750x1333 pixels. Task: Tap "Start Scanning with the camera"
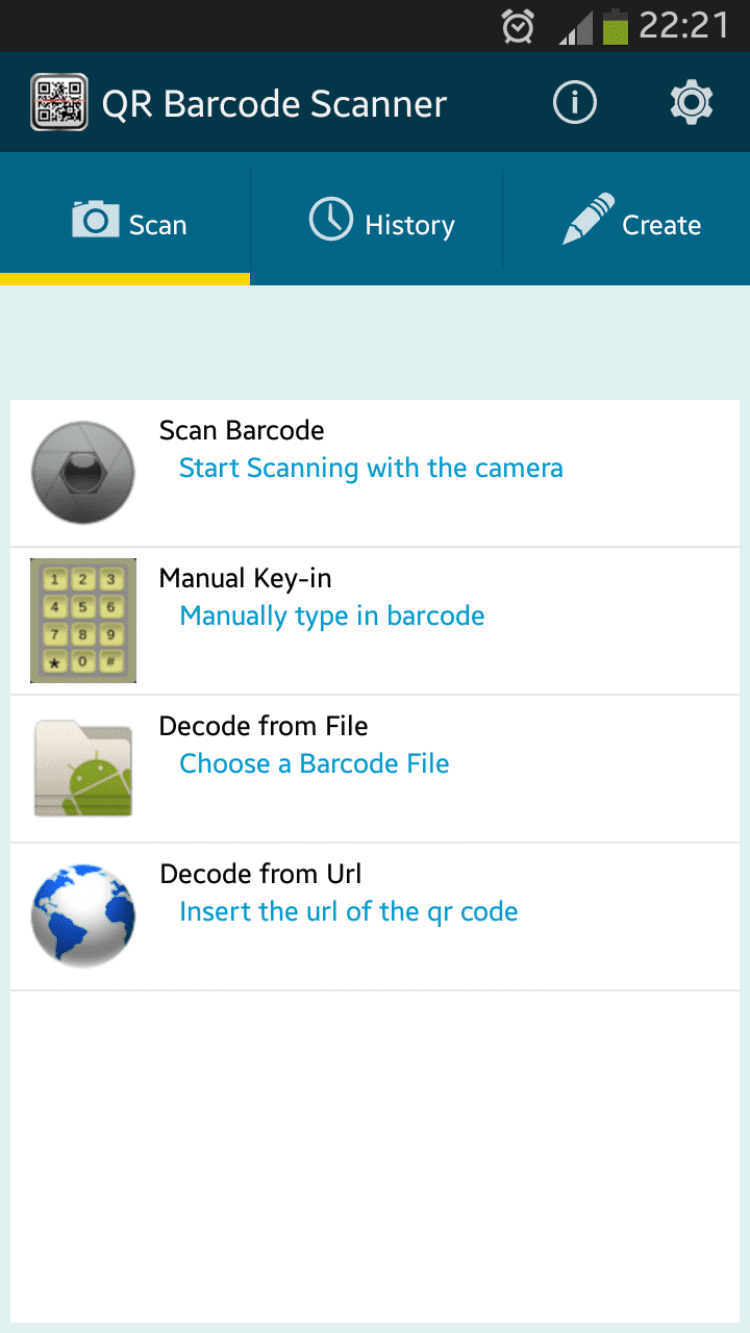pyautogui.click(x=370, y=468)
